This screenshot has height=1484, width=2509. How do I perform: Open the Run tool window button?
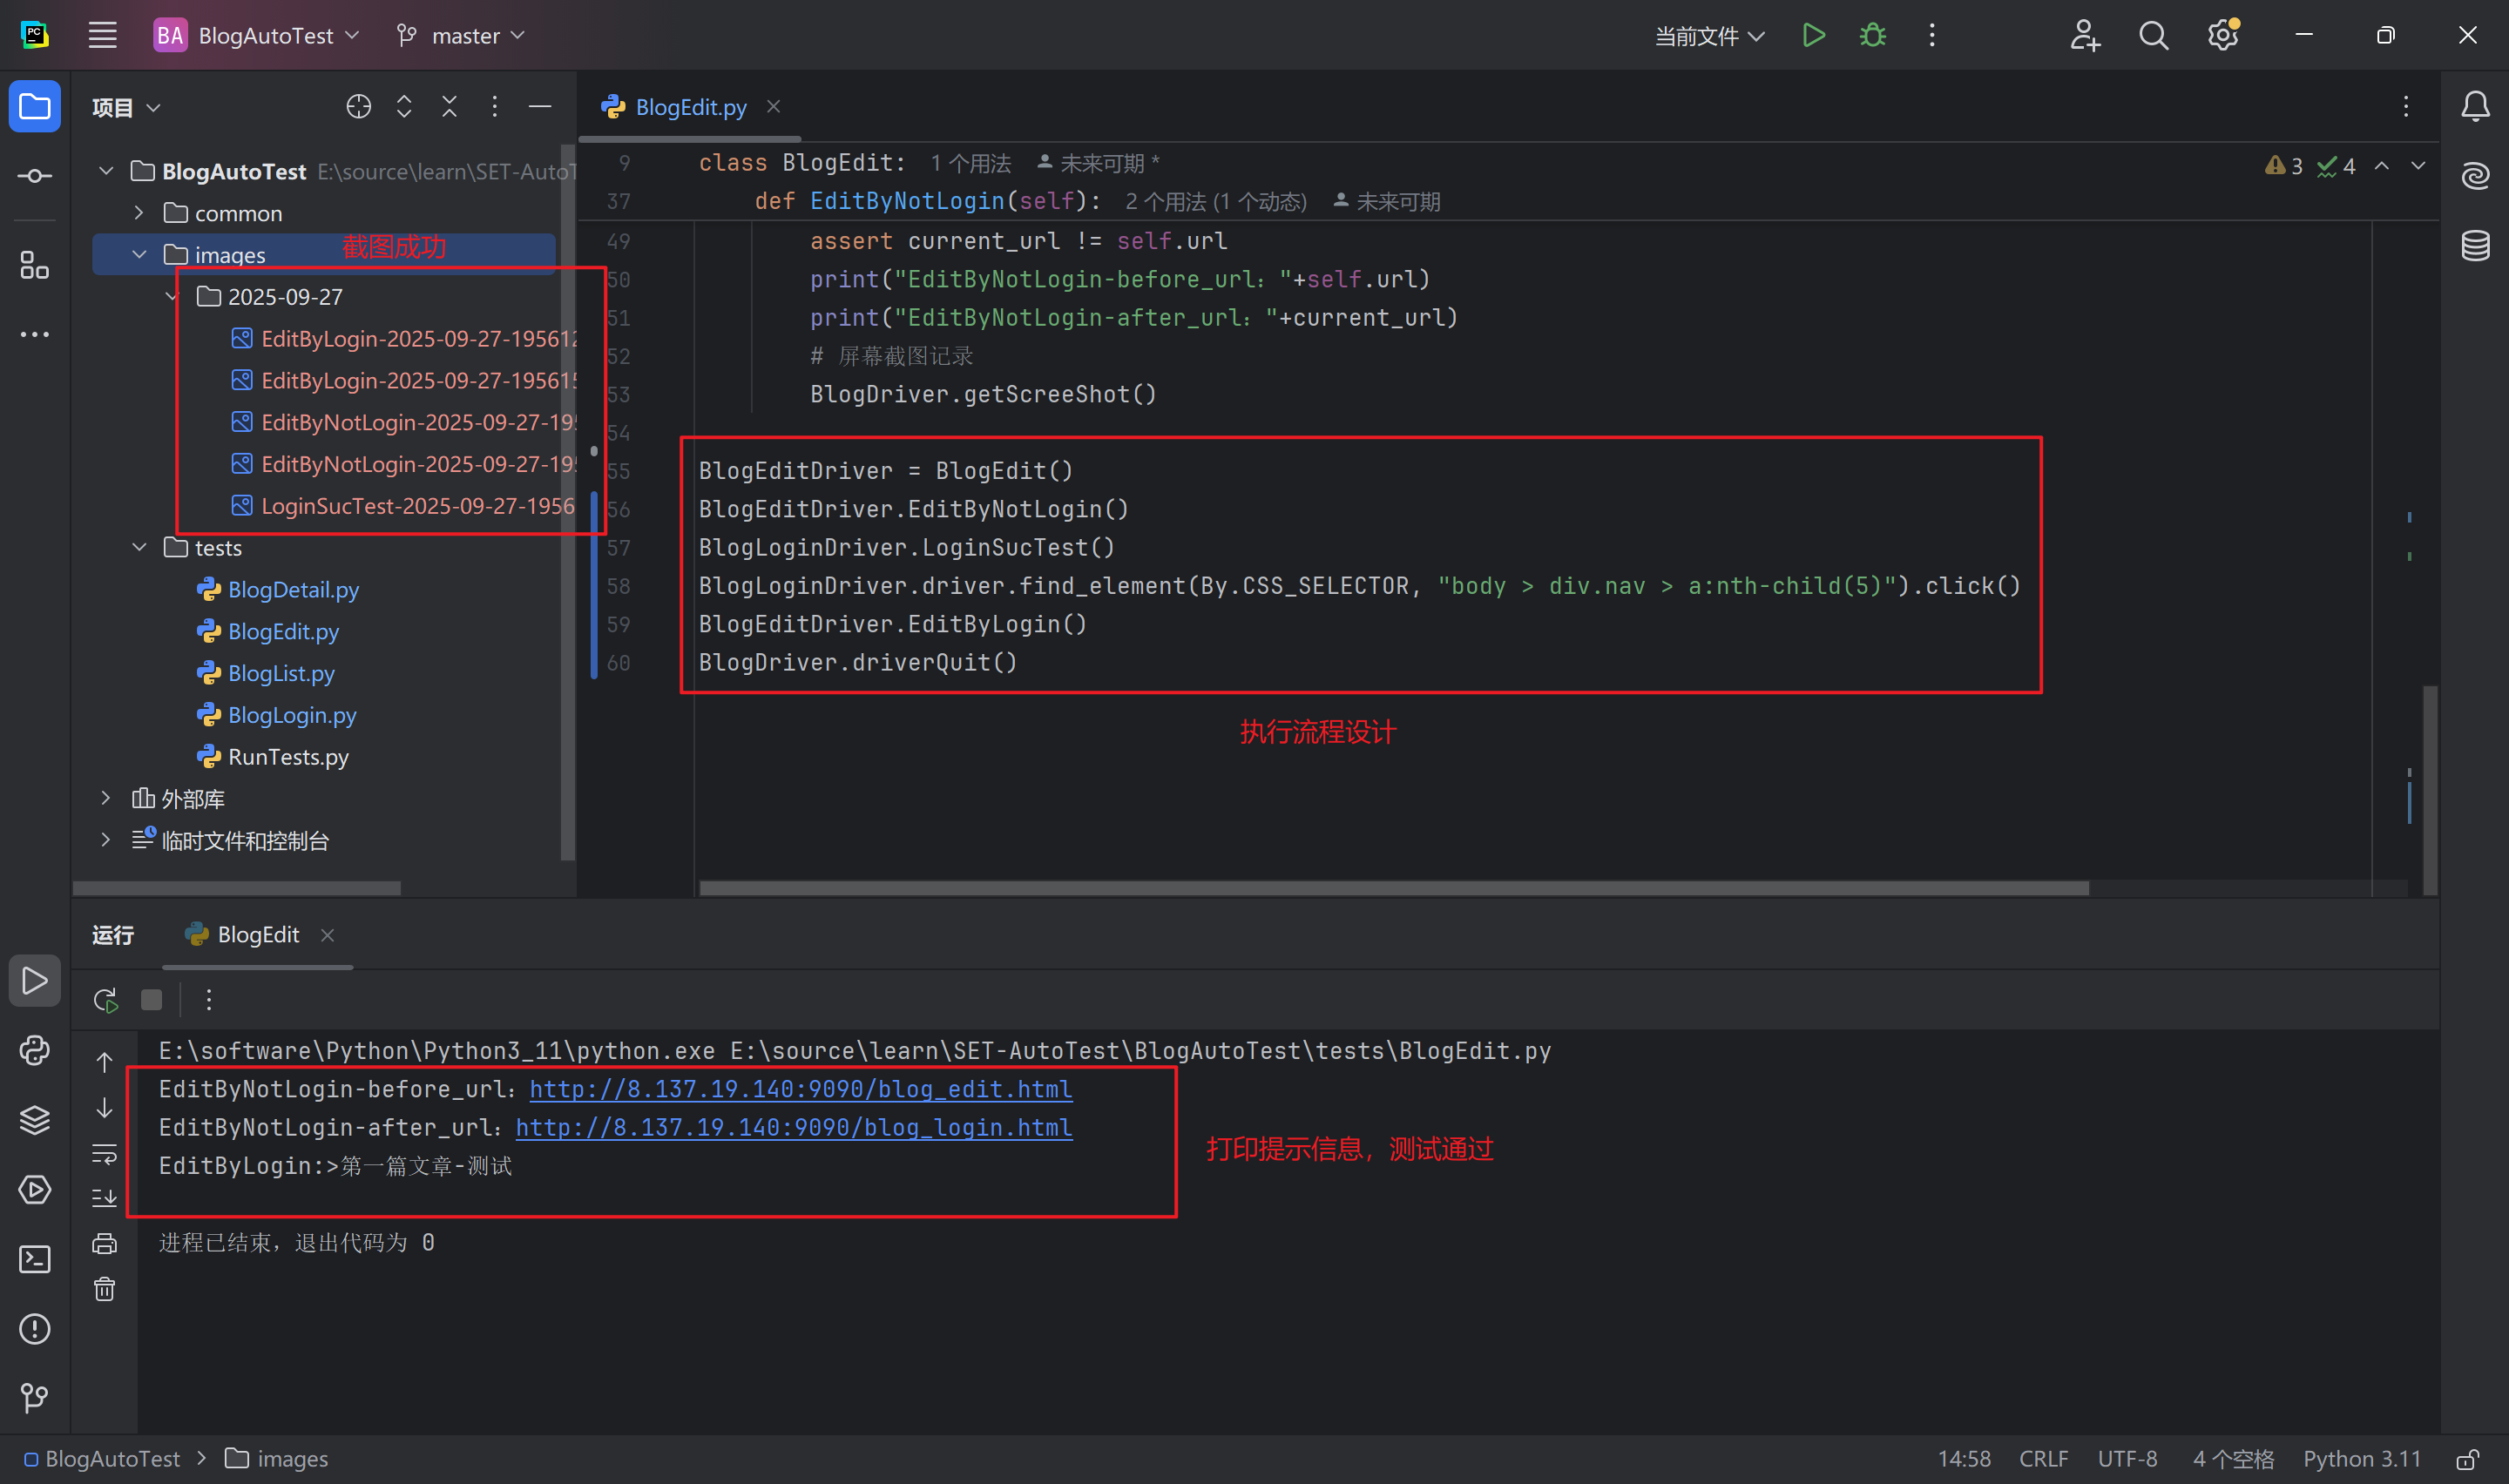pos(35,980)
